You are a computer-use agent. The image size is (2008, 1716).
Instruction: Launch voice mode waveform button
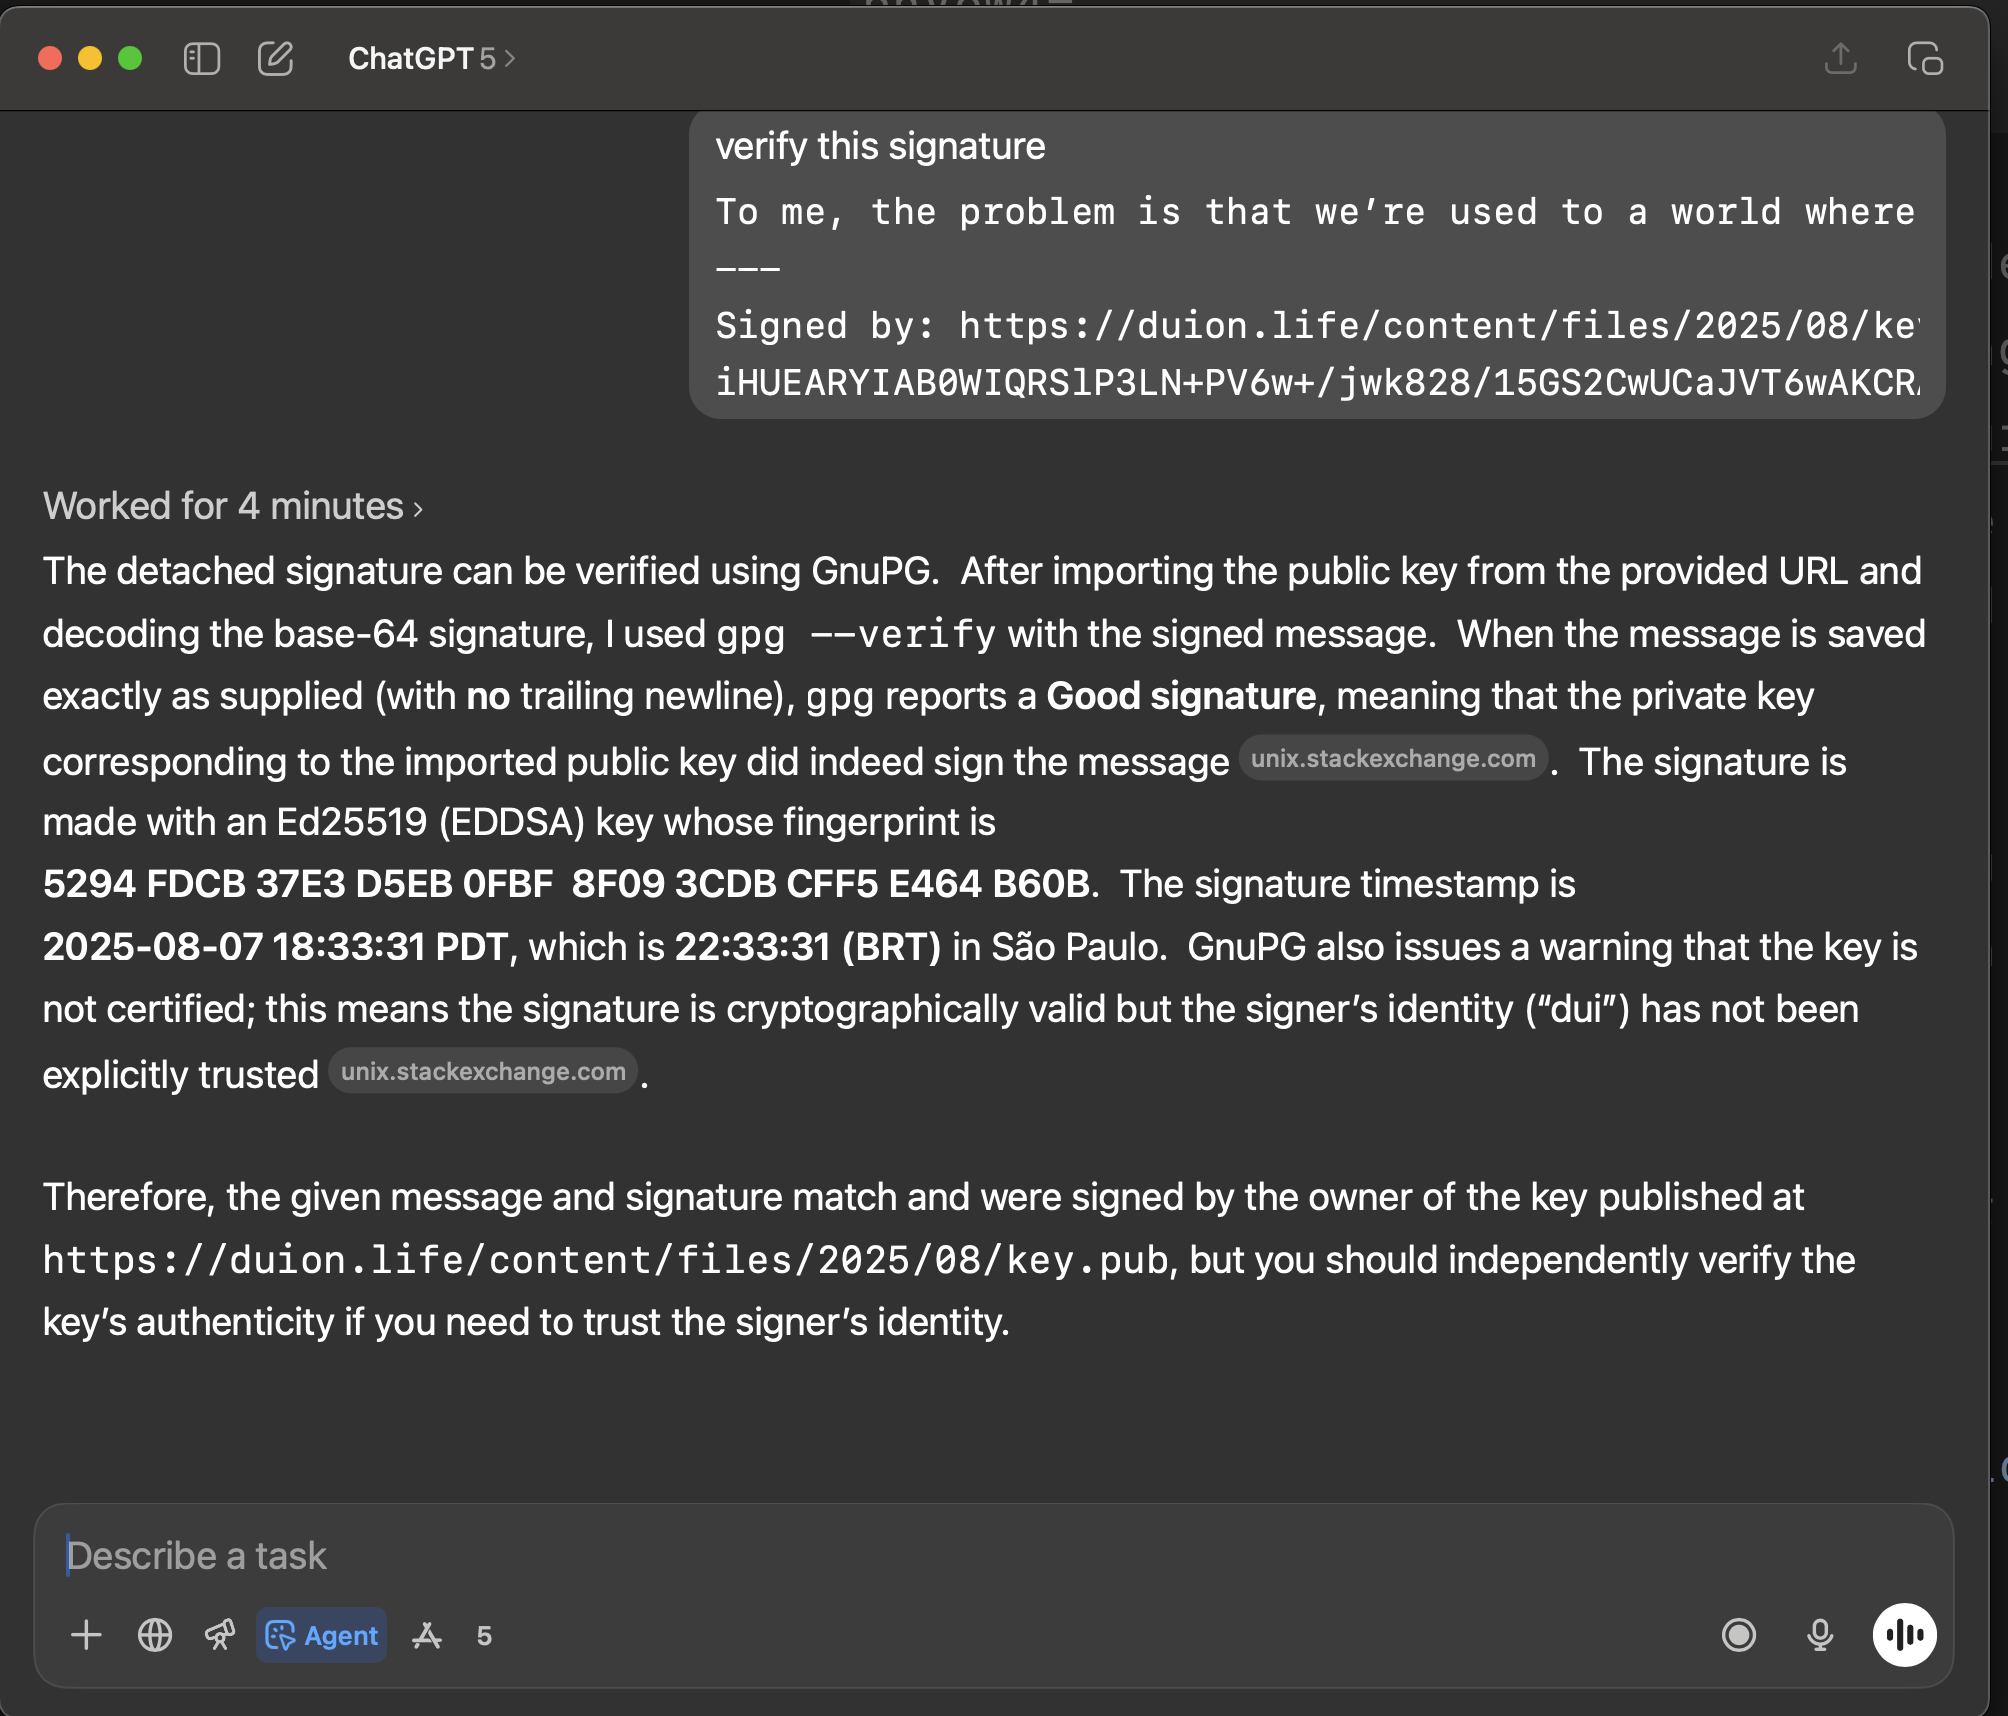tap(1904, 1636)
